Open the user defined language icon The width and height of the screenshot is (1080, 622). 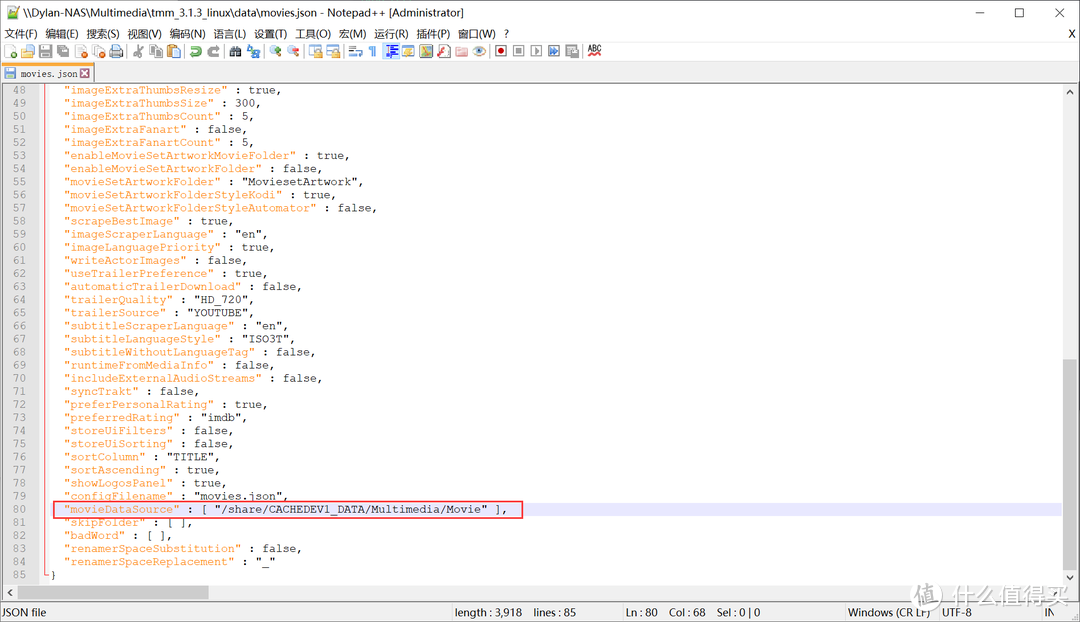[x=408, y=52]
